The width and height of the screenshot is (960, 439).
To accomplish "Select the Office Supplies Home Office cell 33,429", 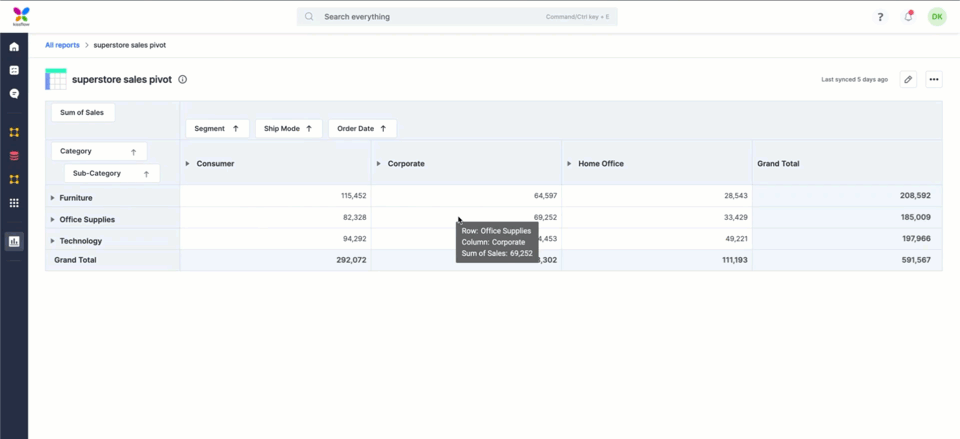I will (x=657, y=217).
